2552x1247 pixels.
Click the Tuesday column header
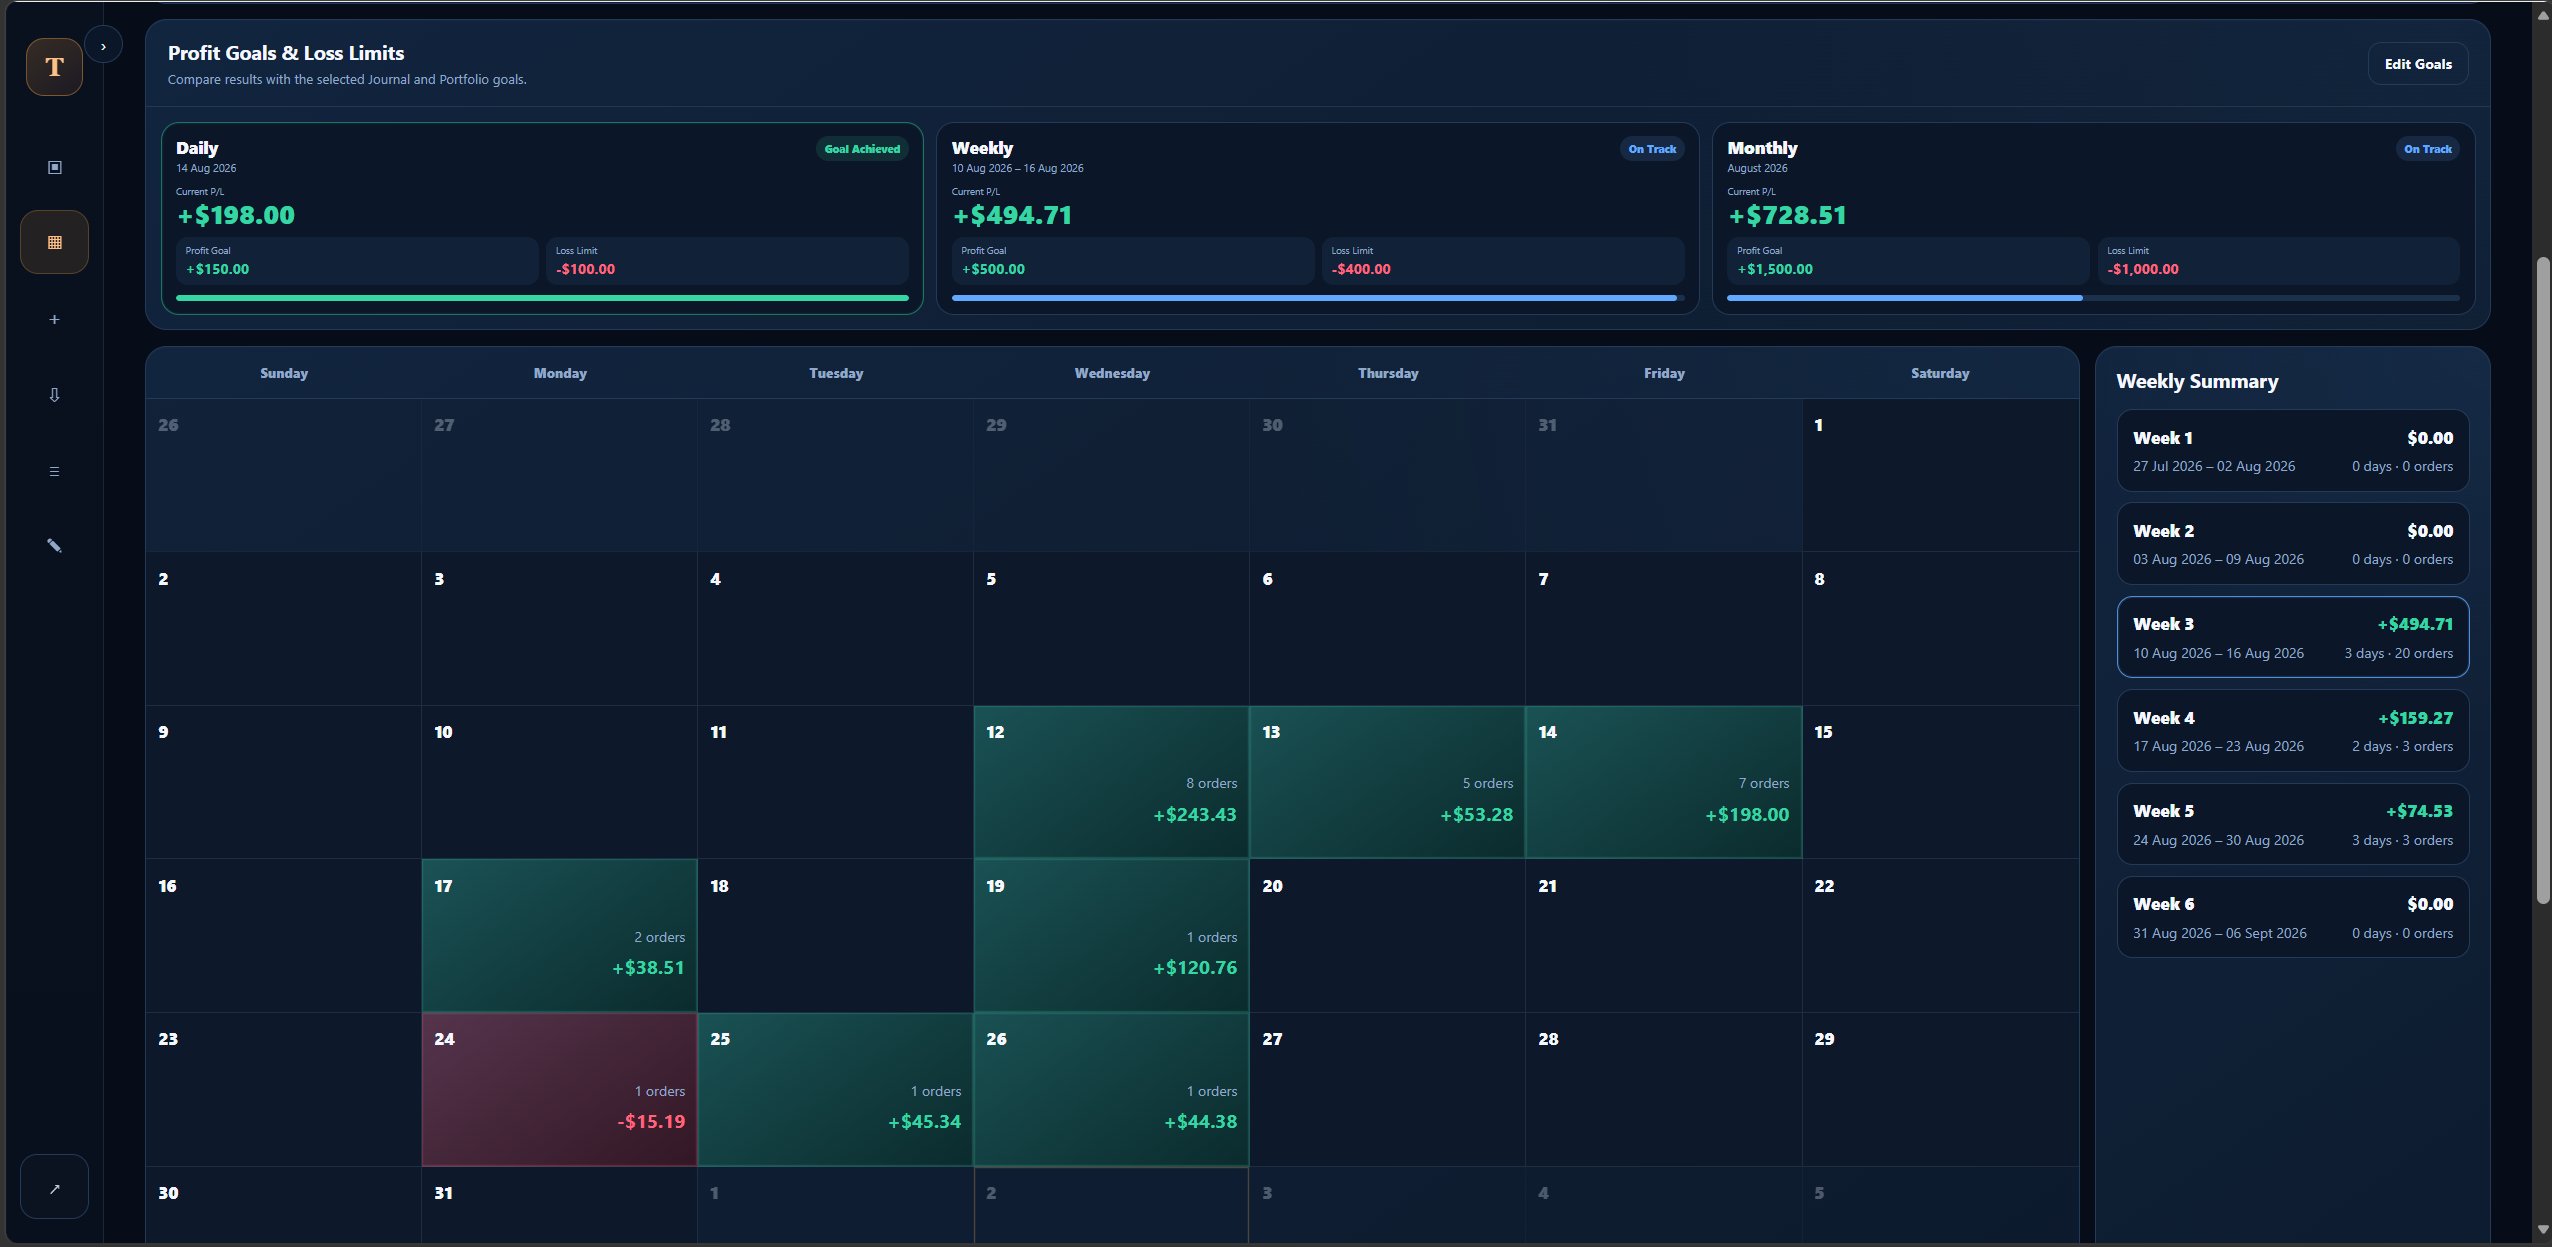tap(836, 373)
